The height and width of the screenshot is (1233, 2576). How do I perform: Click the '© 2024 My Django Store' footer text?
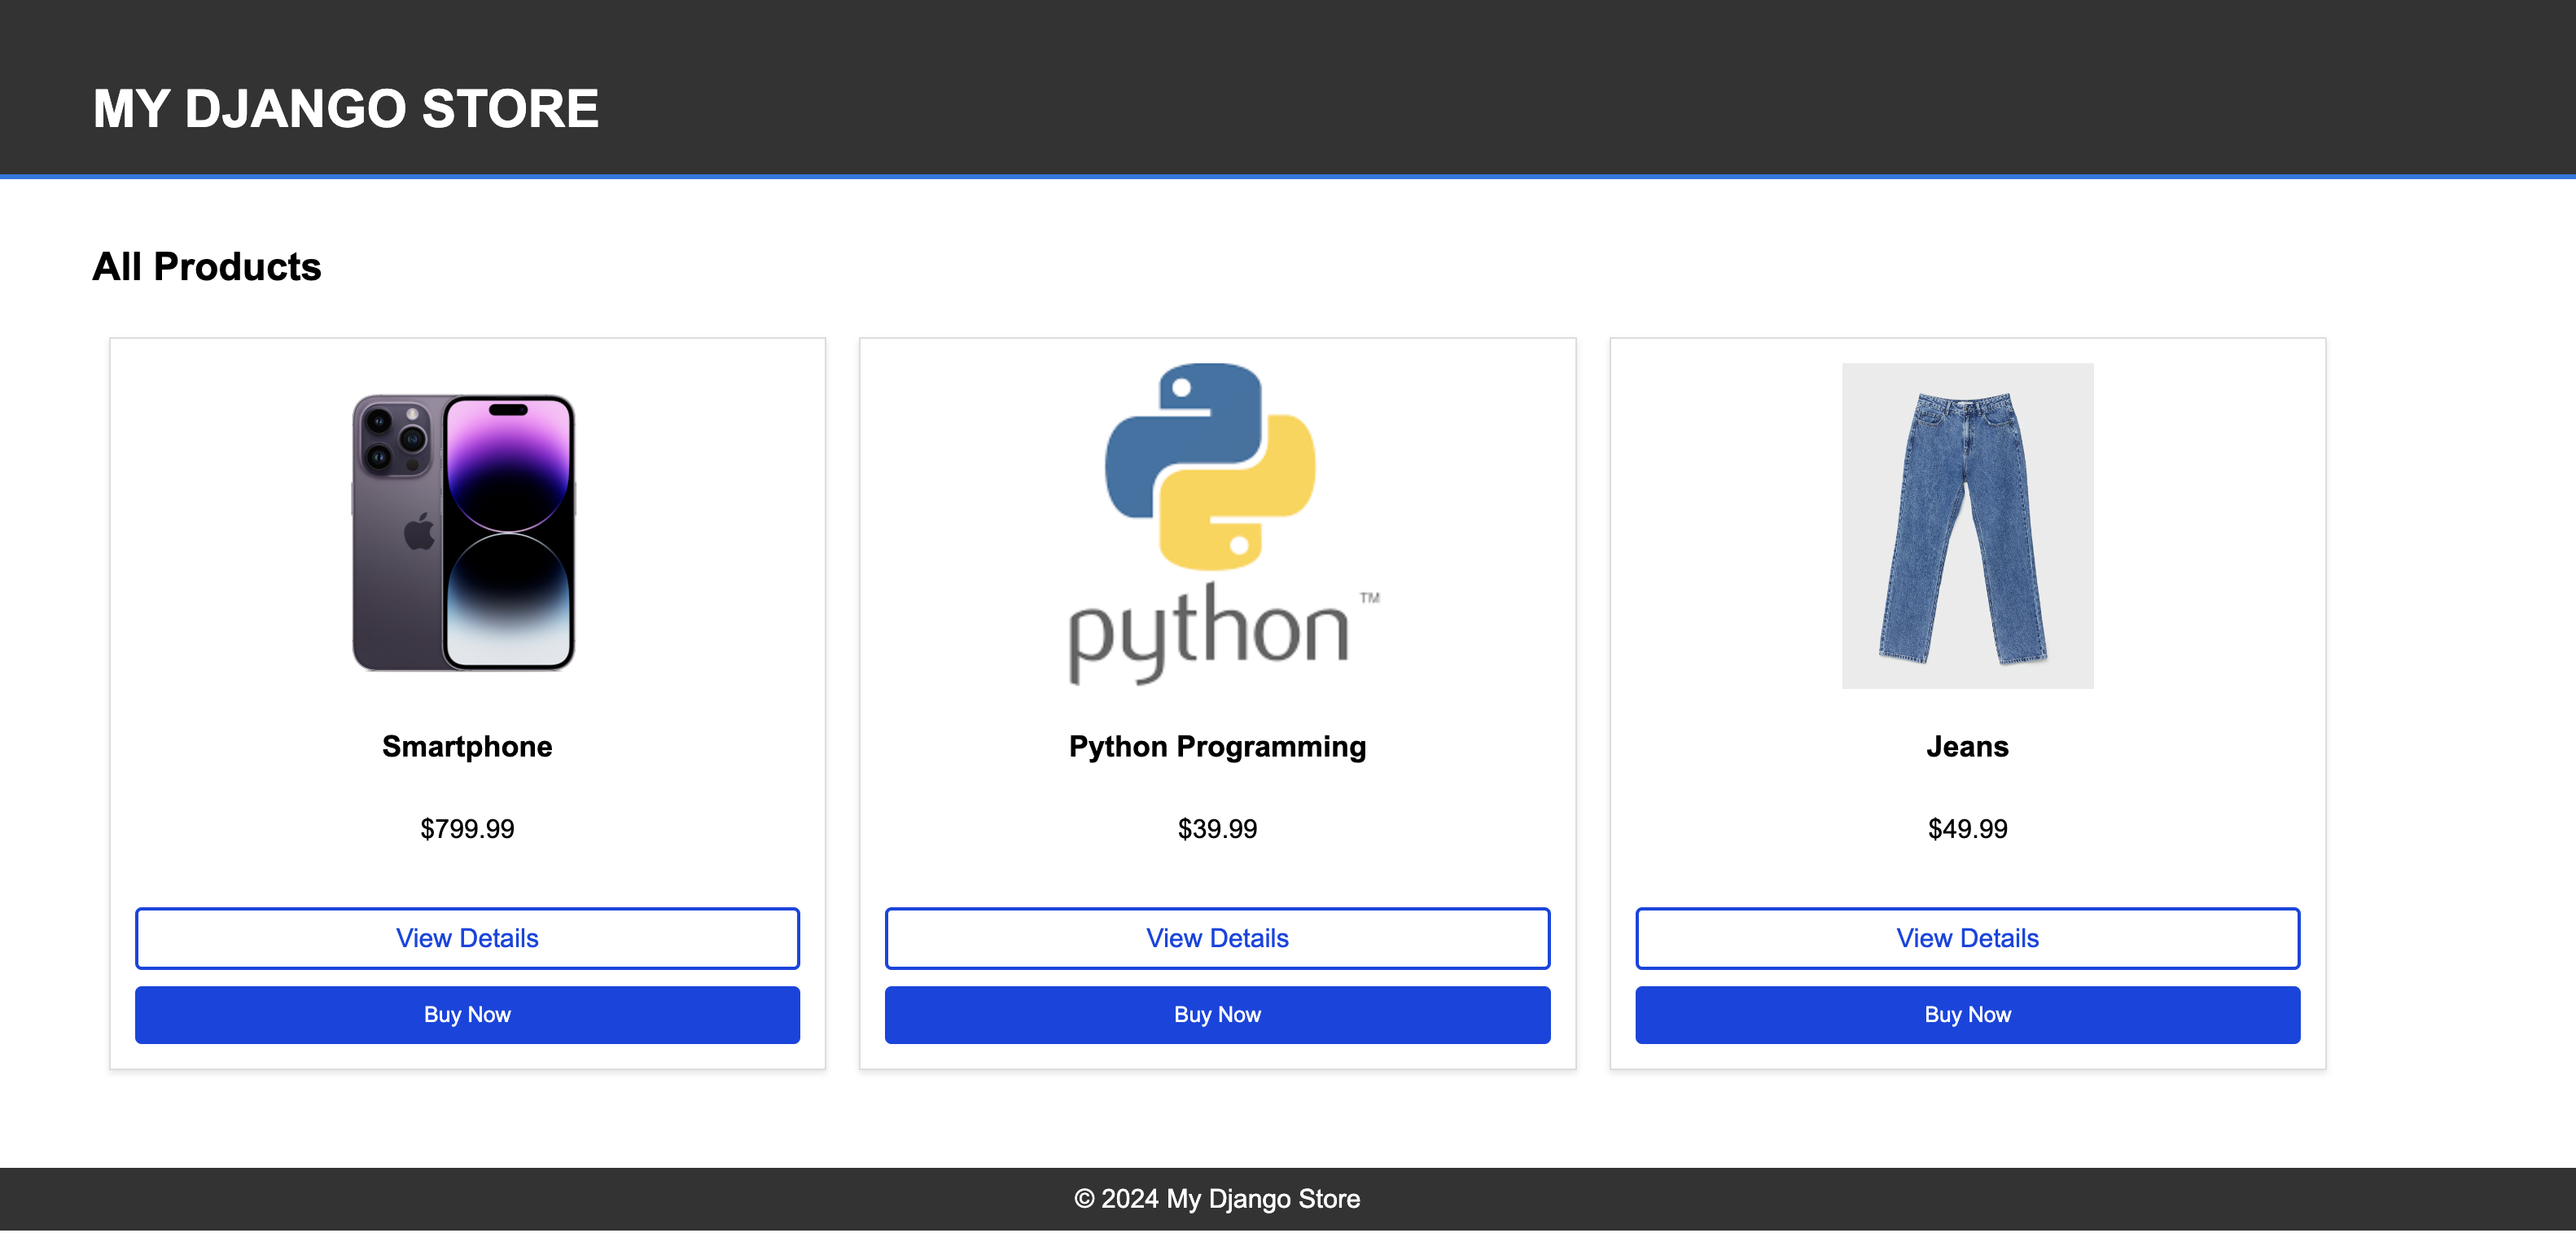tap(1217, 1199)
